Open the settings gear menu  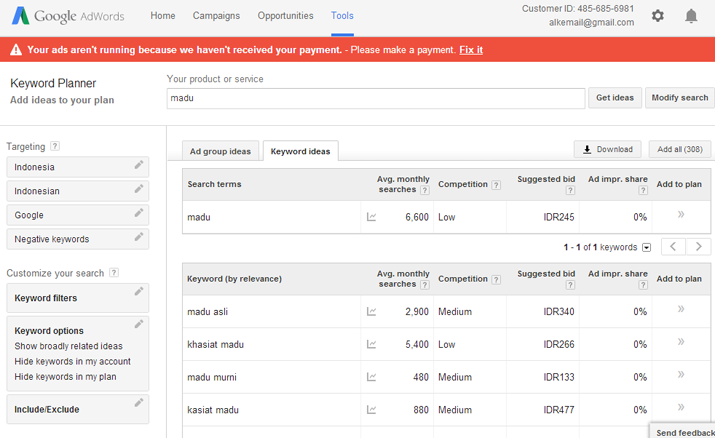click(658, 16)
